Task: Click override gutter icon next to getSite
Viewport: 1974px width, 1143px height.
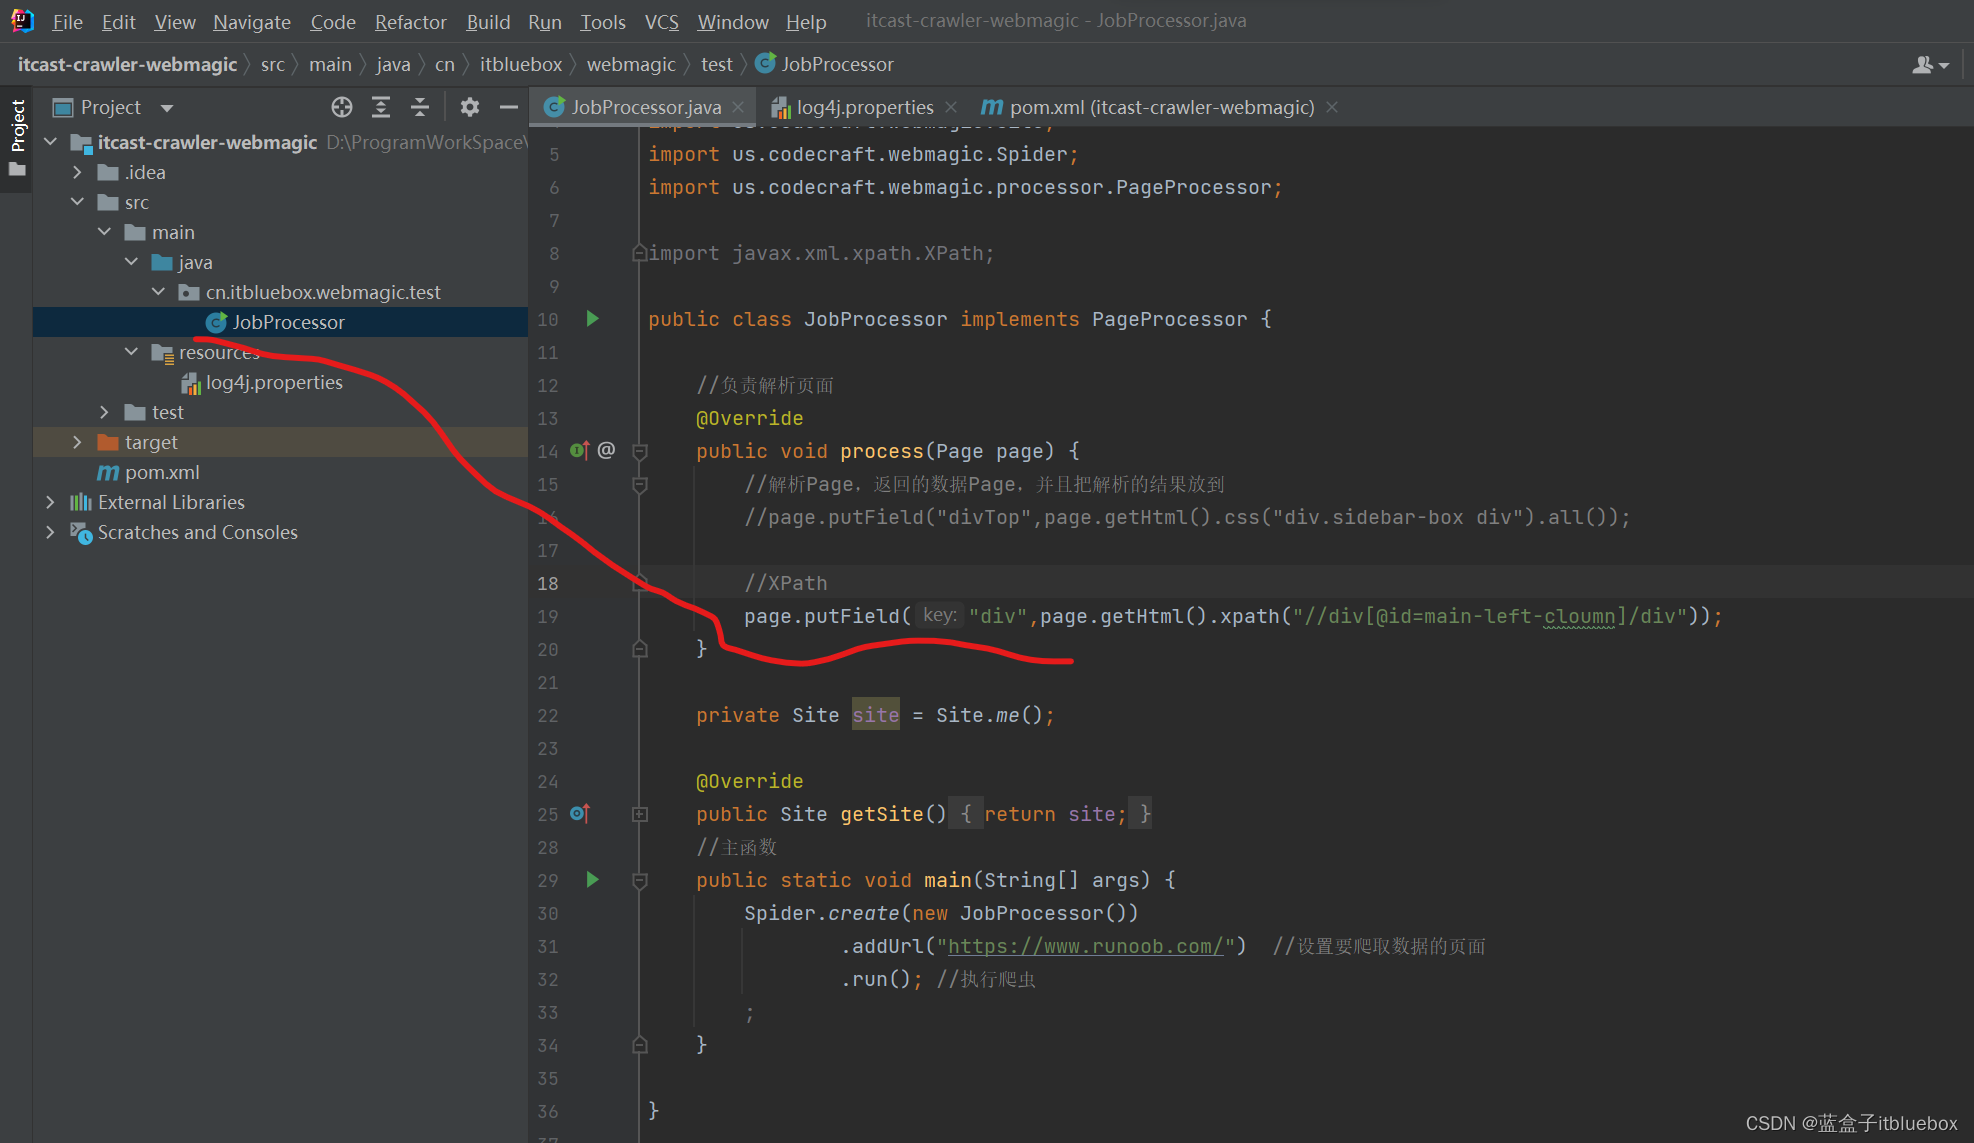Action: (x=580, y=814)
